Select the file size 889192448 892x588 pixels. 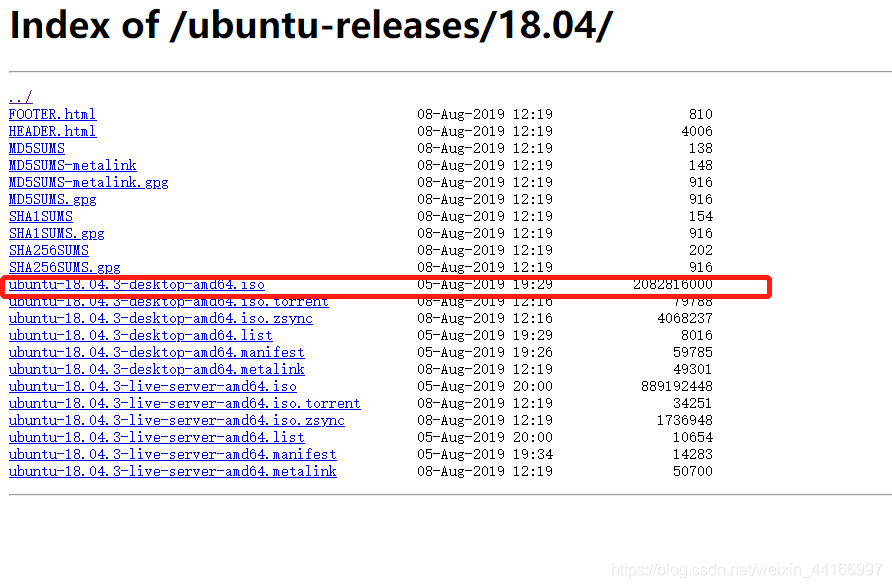pos(677,387)
